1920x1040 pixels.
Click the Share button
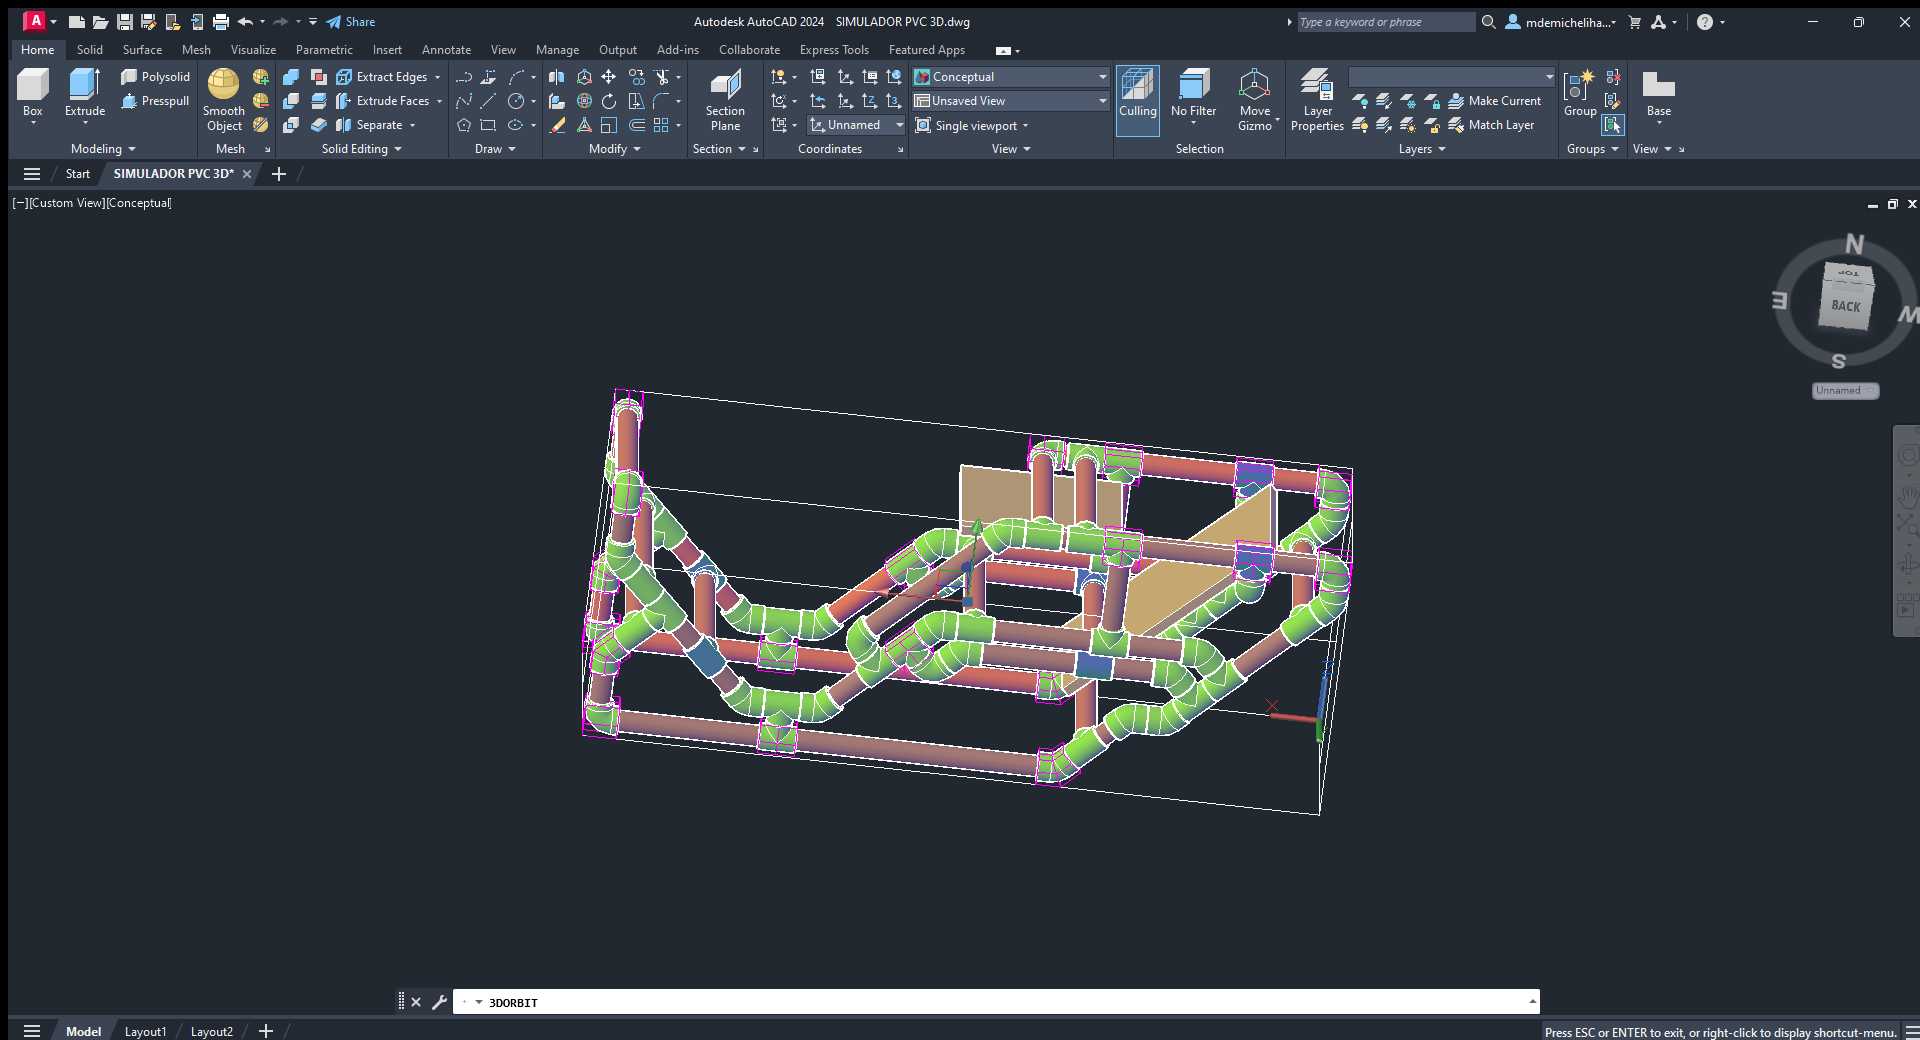coord(351,22)
